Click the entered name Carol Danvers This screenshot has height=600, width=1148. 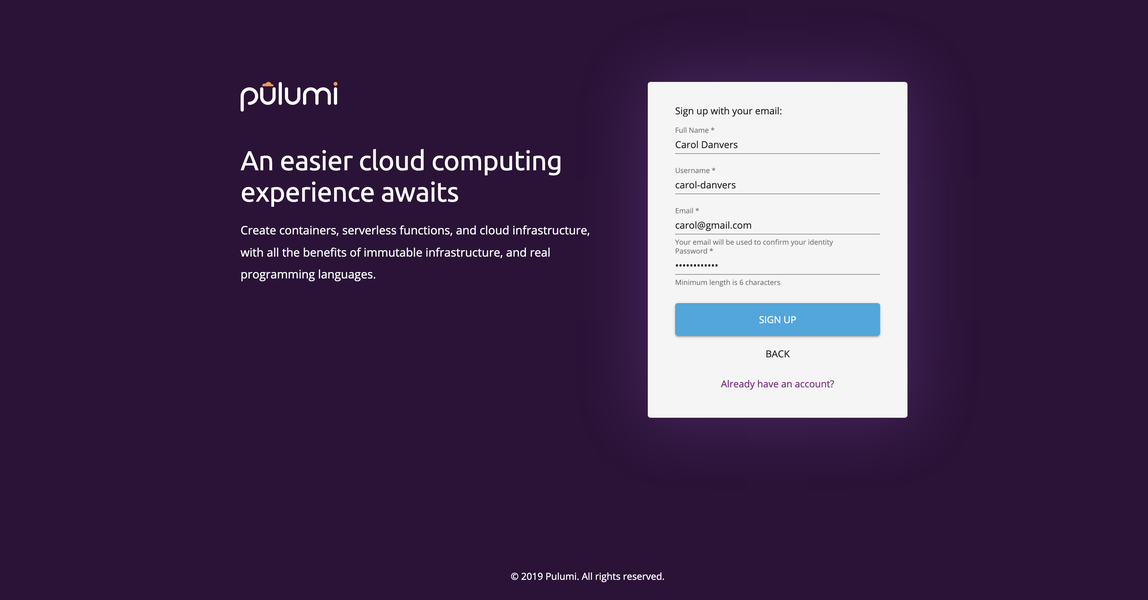pyautogui.click(x=706, y=144)
